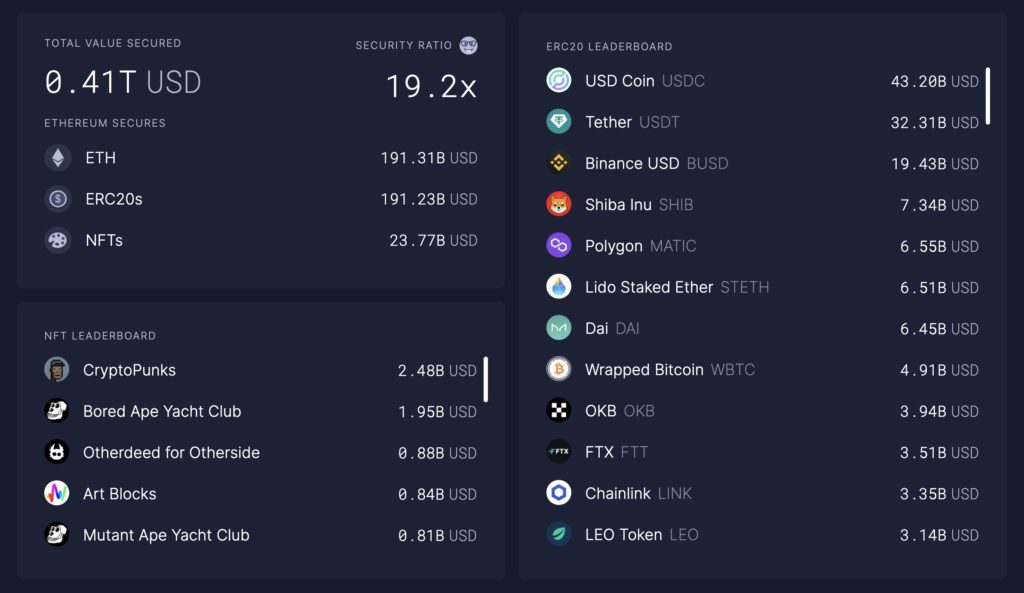Click the Shiba Inu token icon
1024x593 pixels.
point(558,204)
